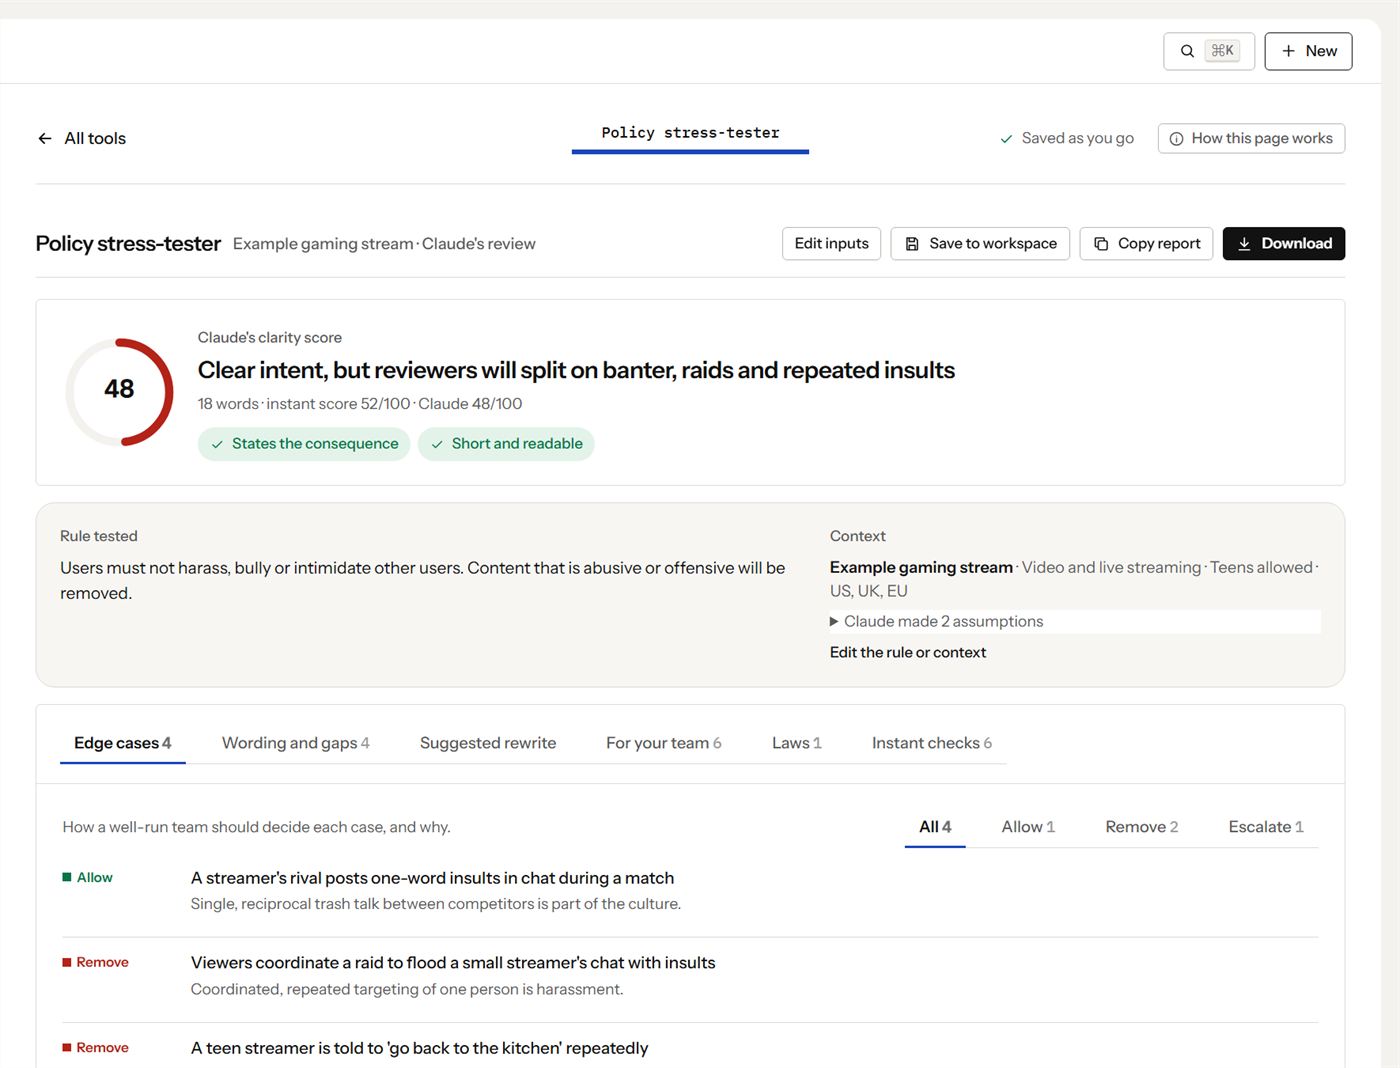Open the Suggested rewrite tab
Screen dimensions: 1400x1068
[x=488, y=743]
